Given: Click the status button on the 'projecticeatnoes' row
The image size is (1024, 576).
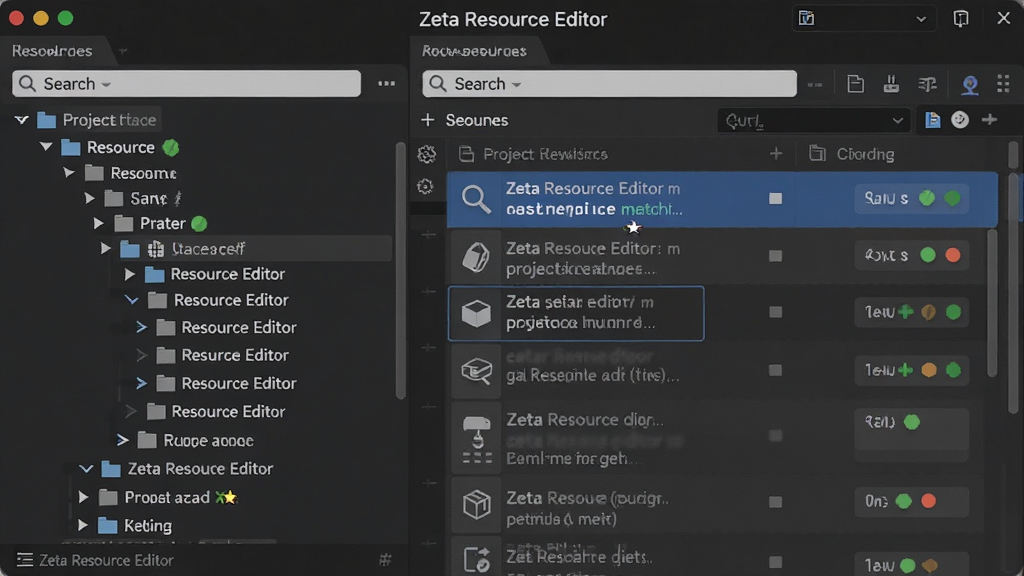Looking at the screenshot, I should 911,255.
